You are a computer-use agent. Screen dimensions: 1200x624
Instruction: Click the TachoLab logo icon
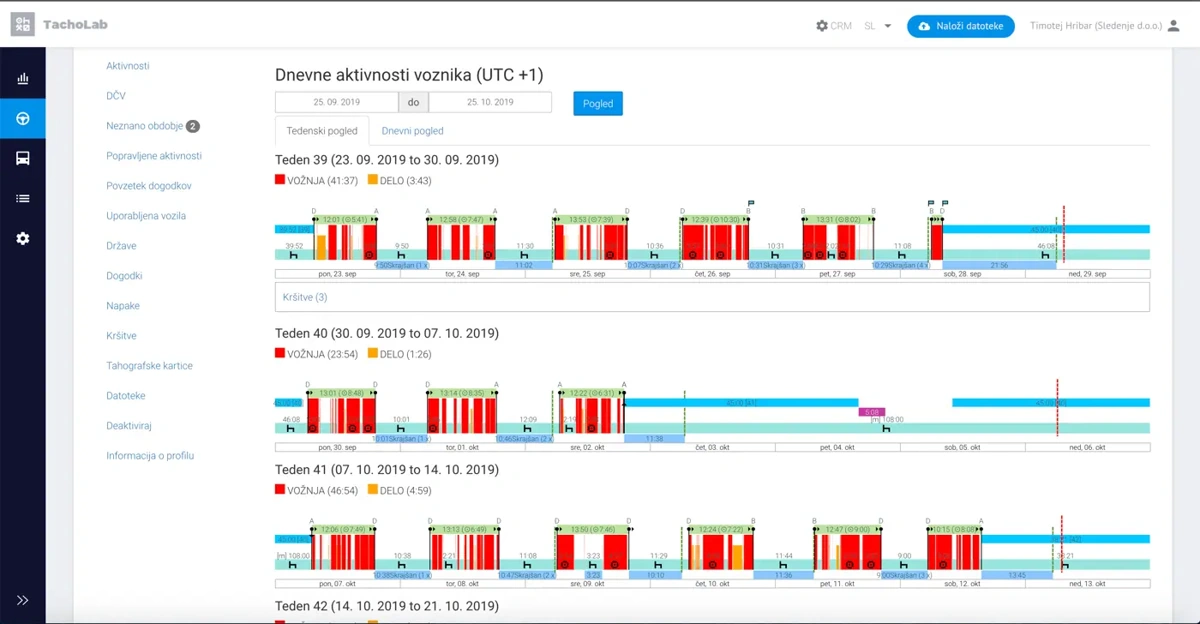click(x=23, y=25)
